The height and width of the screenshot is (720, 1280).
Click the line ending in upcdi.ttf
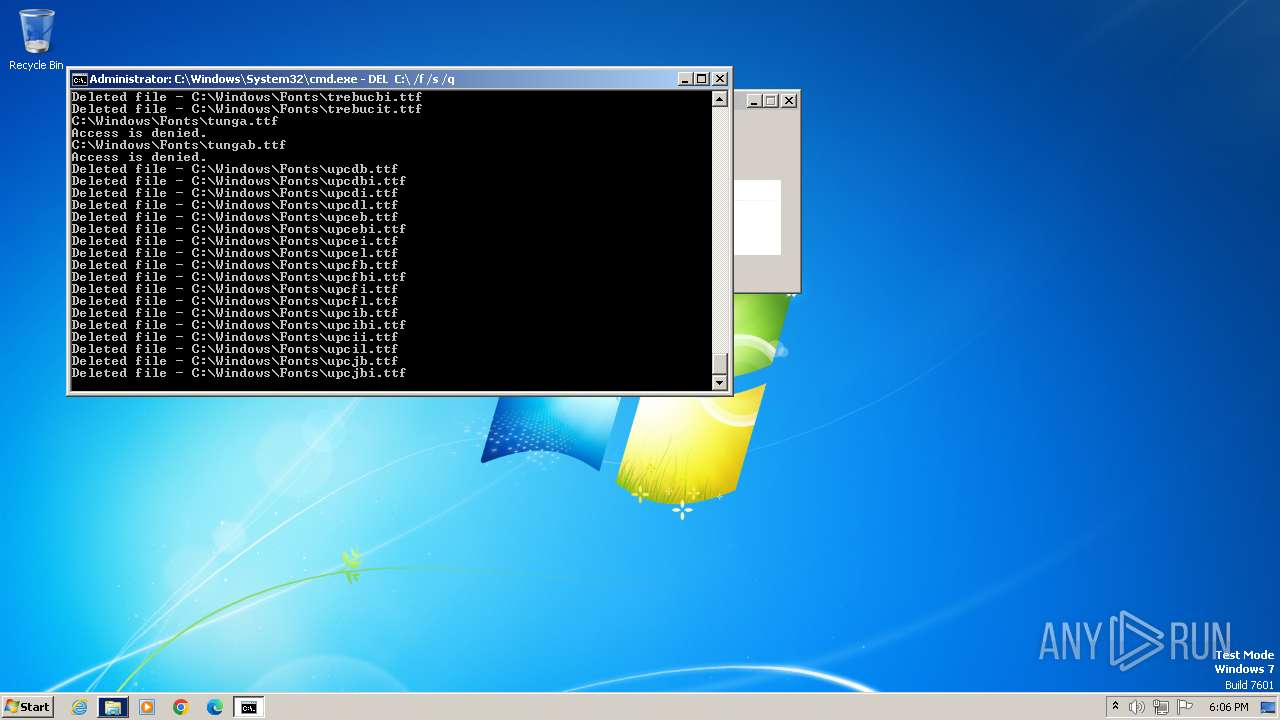[235, 193]
